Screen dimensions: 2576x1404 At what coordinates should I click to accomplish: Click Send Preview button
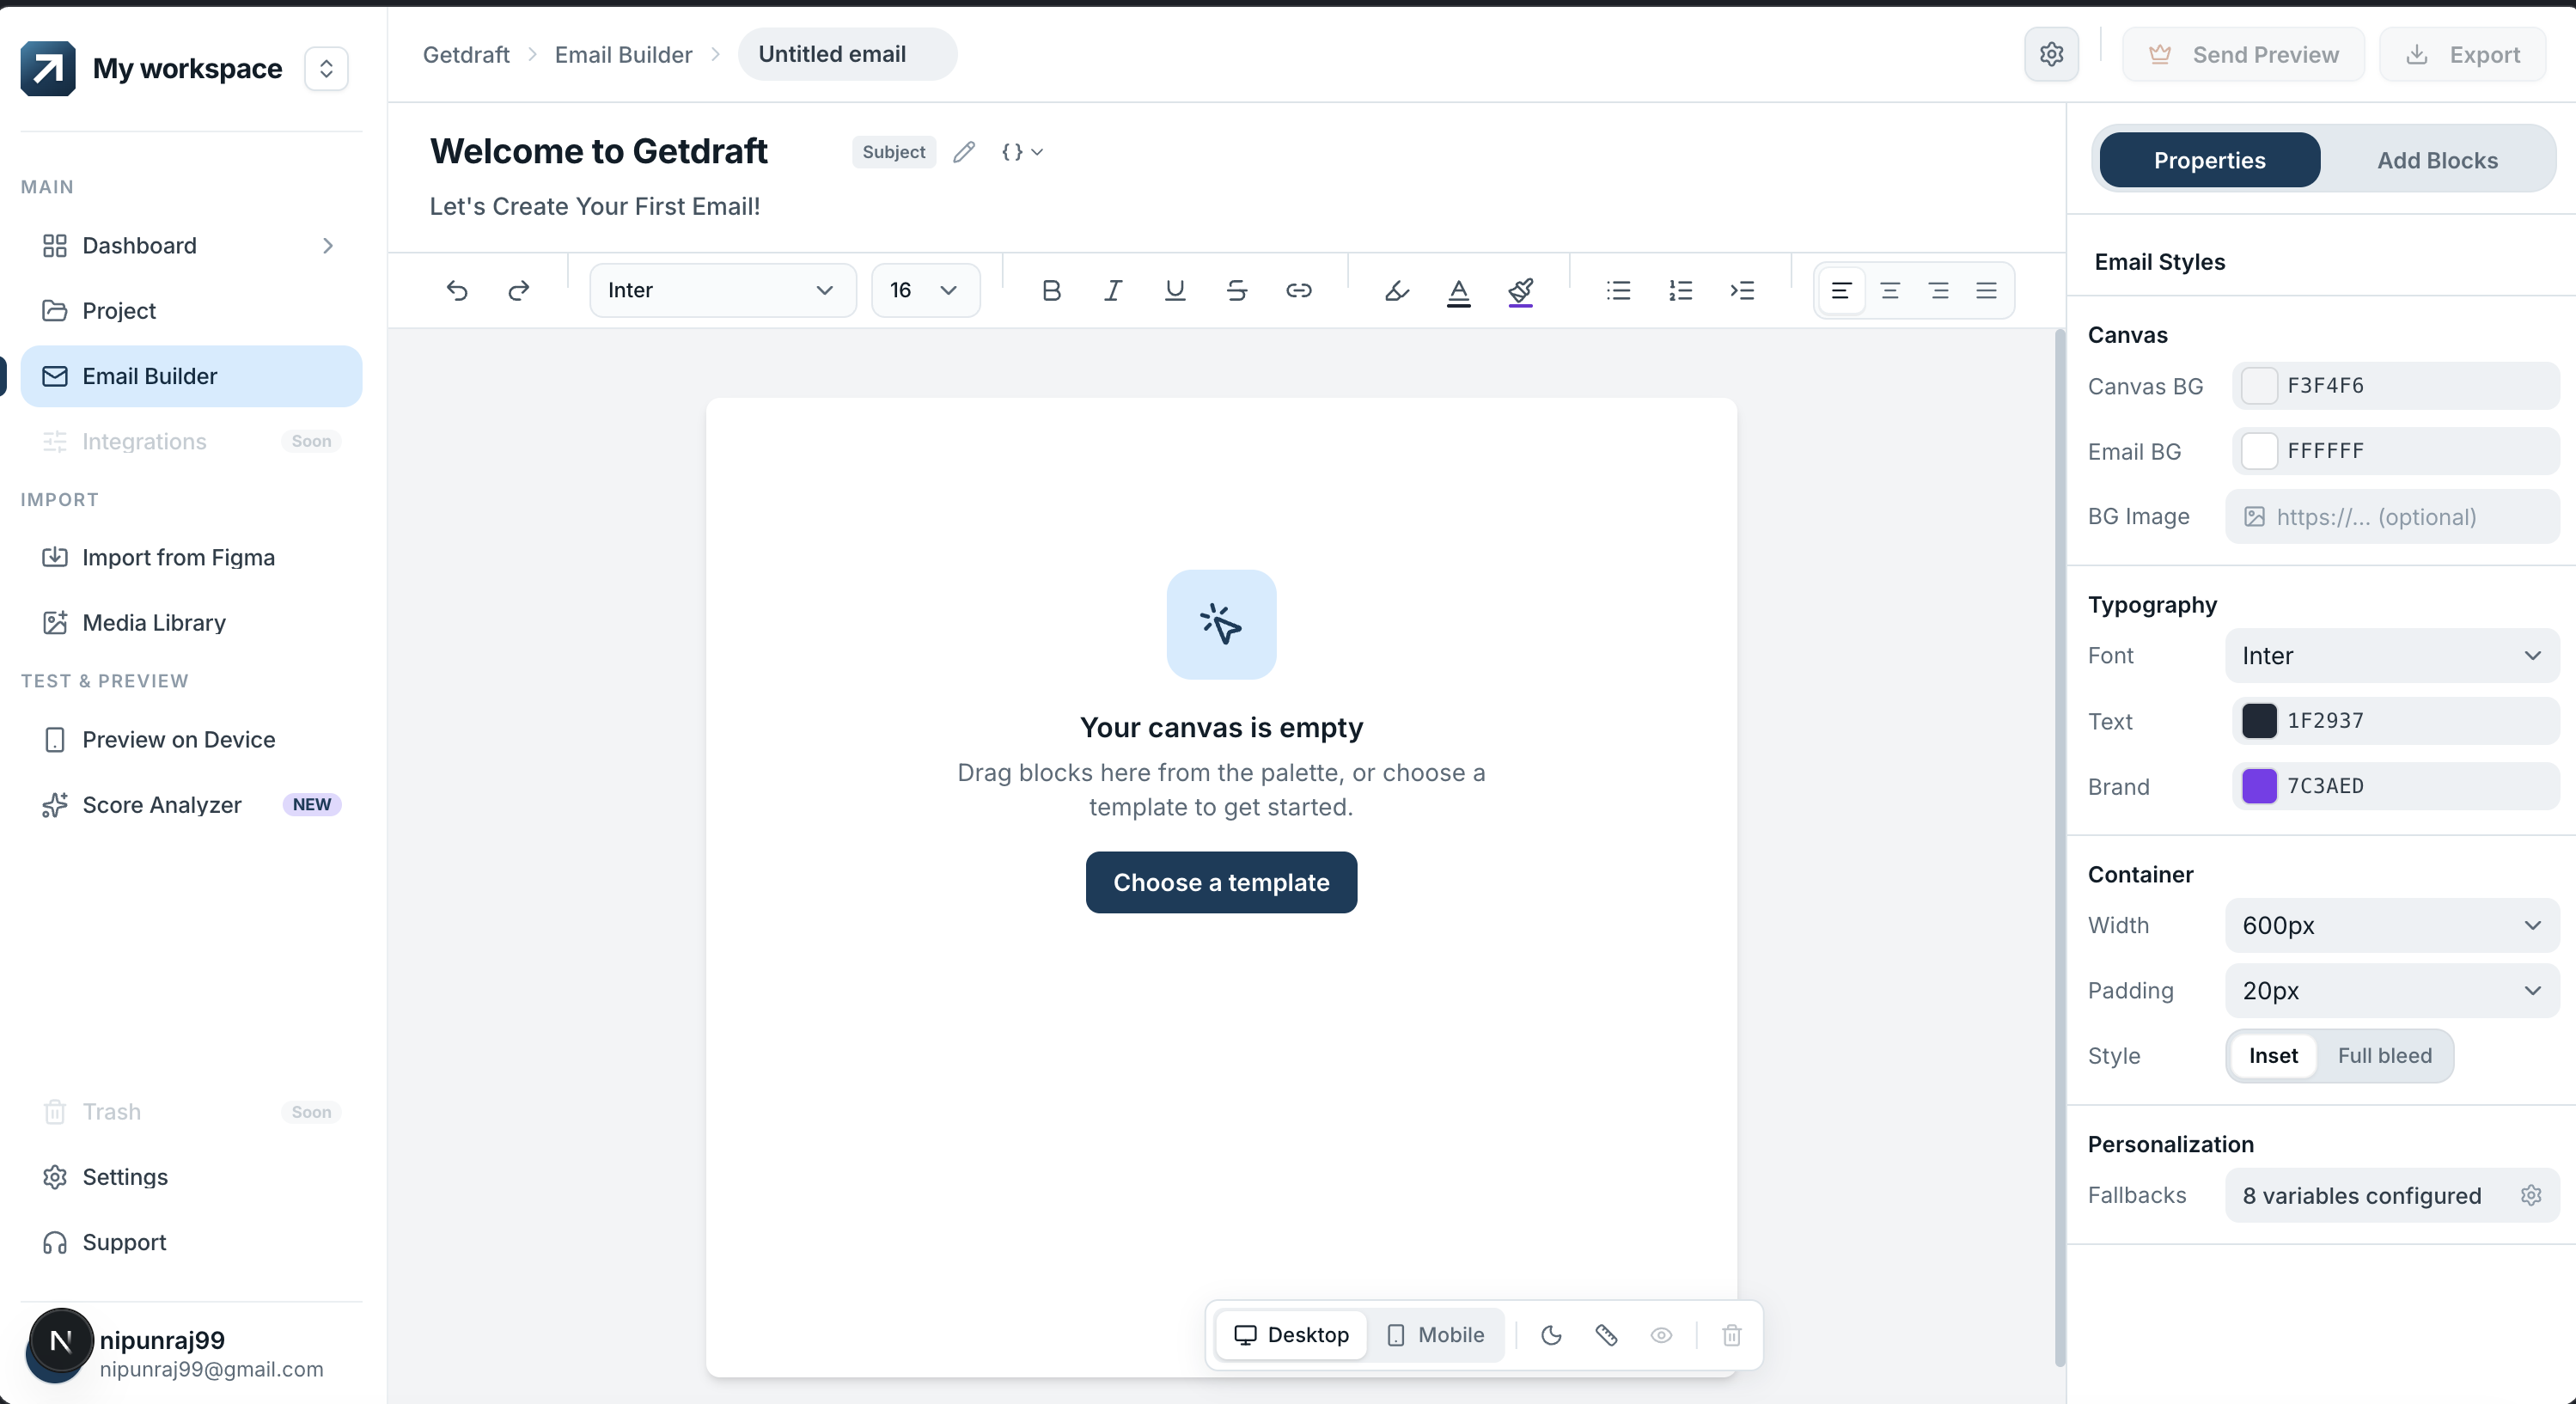[x=2243, y=54]
